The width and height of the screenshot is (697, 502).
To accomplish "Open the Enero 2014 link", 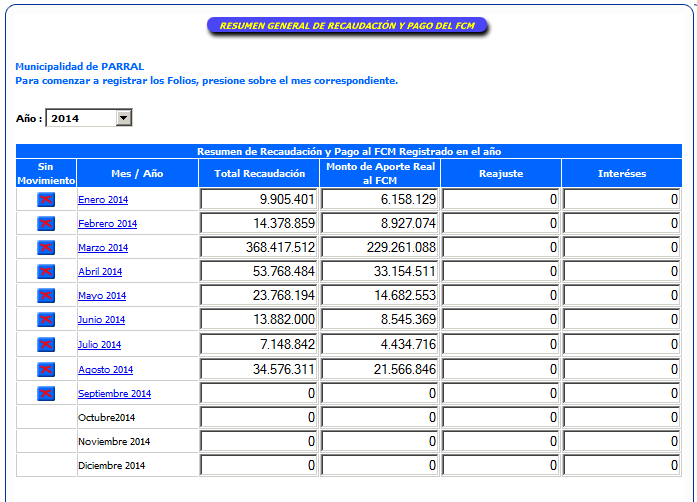I will pyautogui.click(x=103, y=200).
